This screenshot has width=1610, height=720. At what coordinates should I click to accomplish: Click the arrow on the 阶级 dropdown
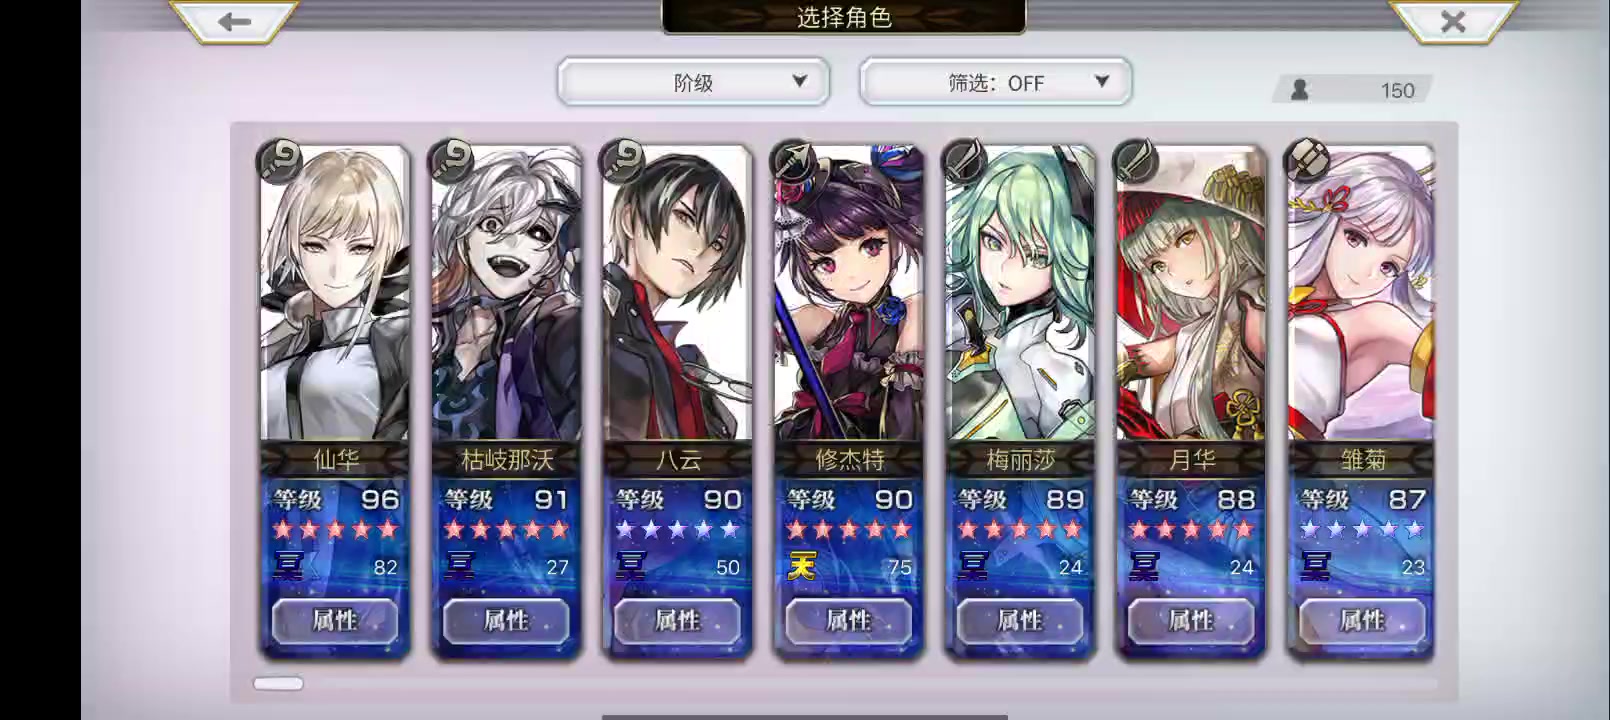(x=799, y=81)
